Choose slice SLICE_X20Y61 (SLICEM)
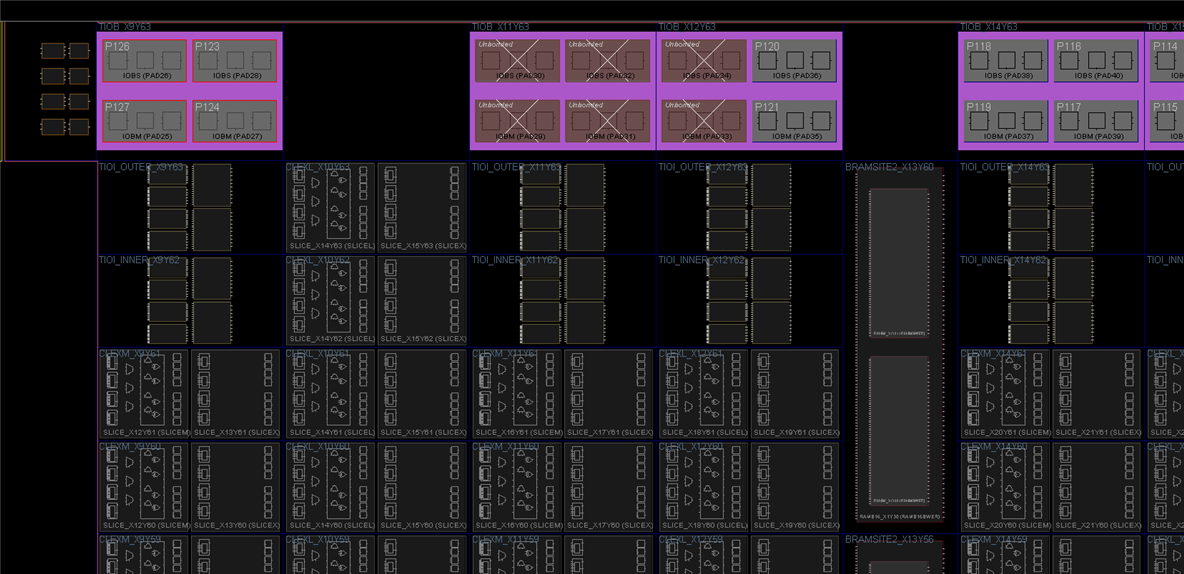Viewport: 1184px width, 574px height. [1005, 393]
